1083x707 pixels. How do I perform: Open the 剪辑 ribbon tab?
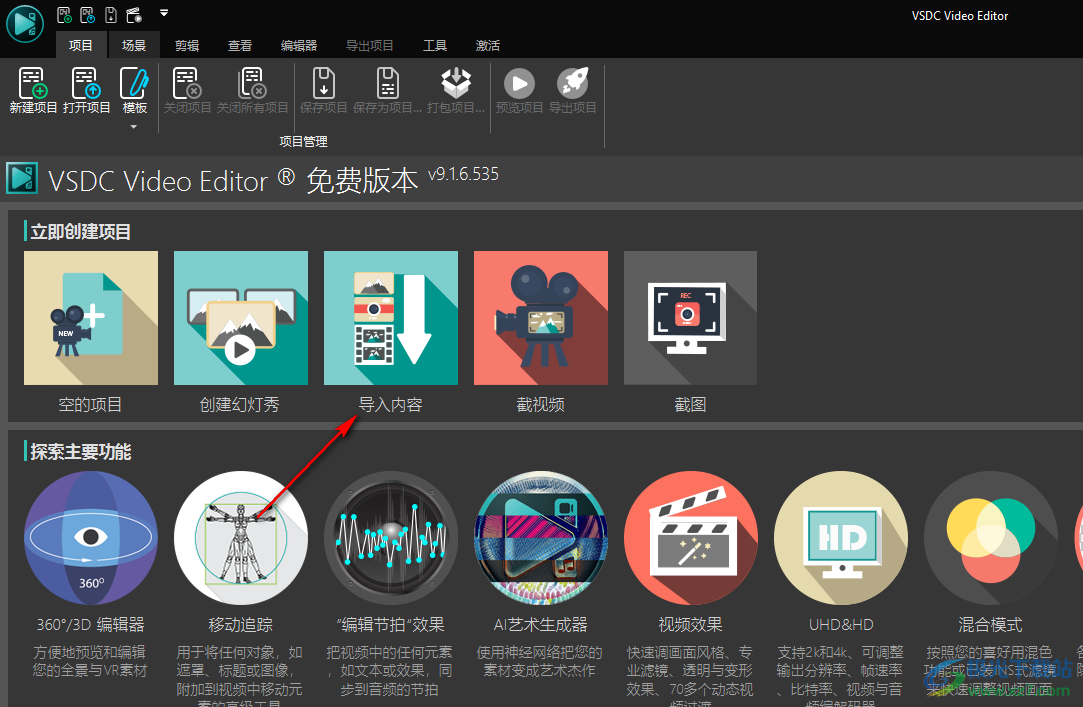coord(187,46)
